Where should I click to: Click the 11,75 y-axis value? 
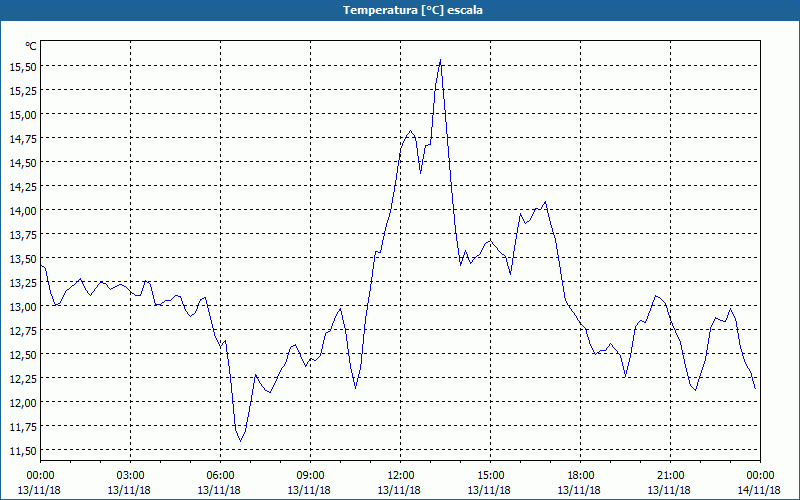click(23, 426)
